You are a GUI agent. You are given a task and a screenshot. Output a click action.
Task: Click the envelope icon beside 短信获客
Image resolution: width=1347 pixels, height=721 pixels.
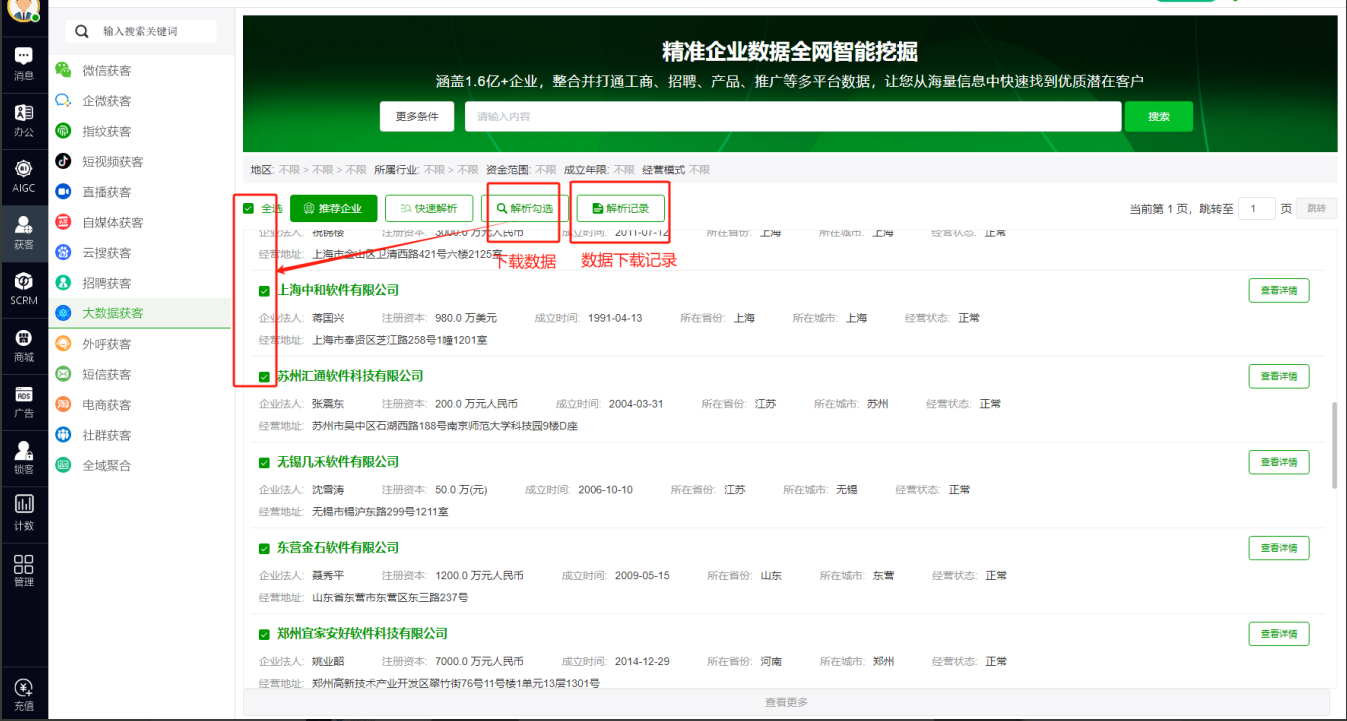(x=63, y=374)
